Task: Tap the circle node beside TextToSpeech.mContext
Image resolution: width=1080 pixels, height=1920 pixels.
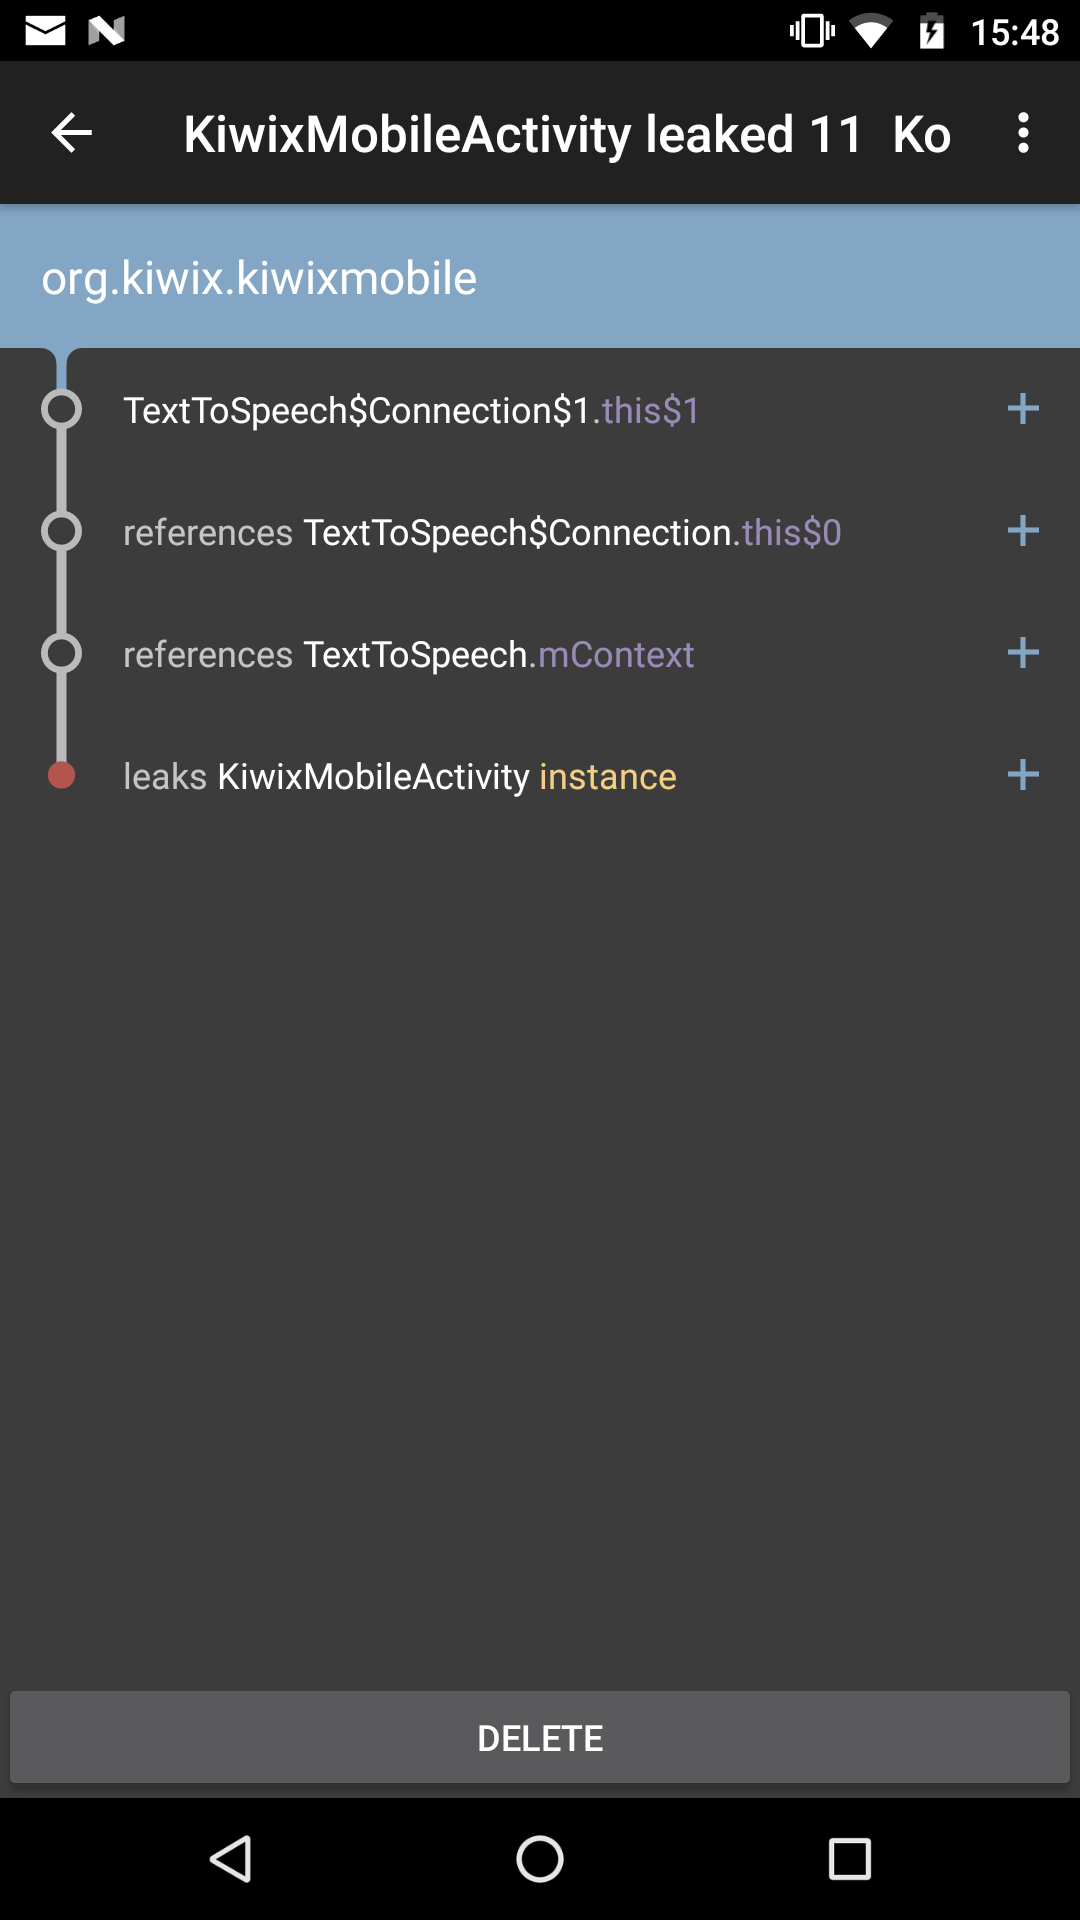Action: (62, 653)
